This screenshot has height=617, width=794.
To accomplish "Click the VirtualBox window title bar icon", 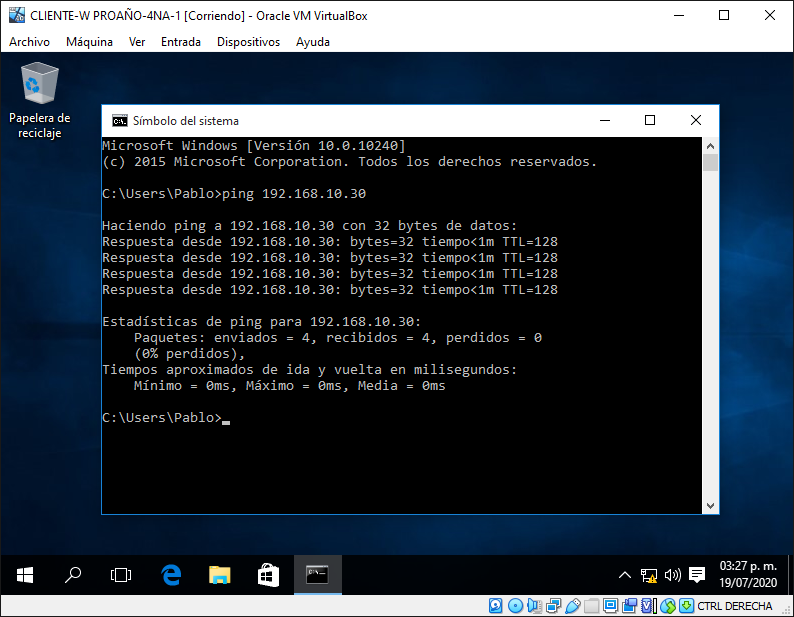I will [x=17, y=15].
